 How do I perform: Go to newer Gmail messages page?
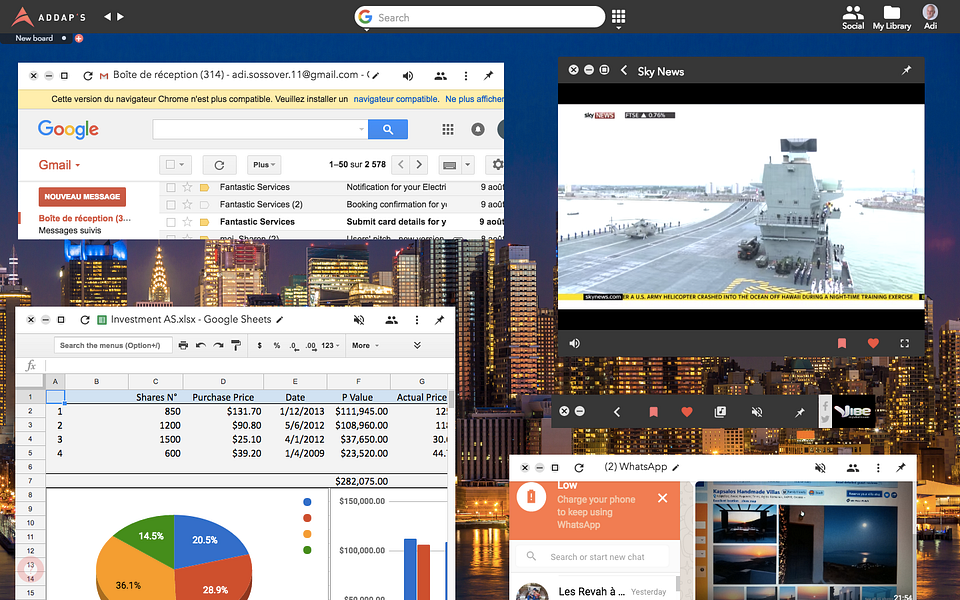coord(400,164)
